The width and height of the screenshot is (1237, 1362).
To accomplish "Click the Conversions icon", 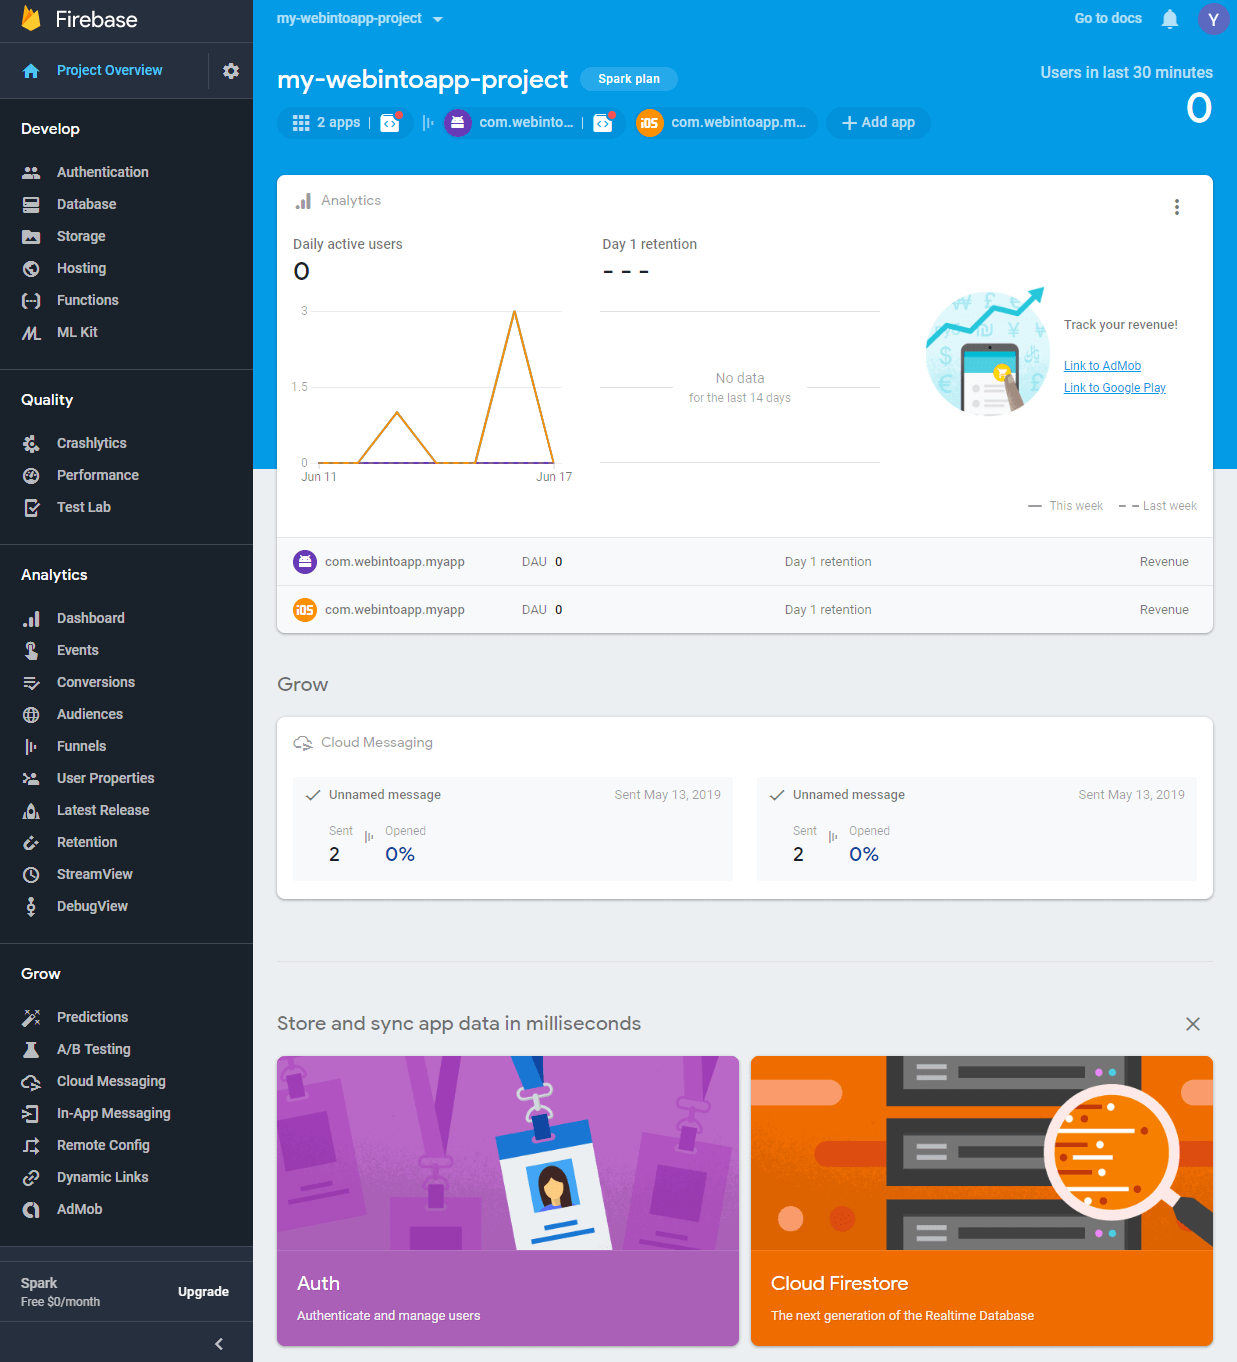I will pyautogui.click(x=31, y=682).
